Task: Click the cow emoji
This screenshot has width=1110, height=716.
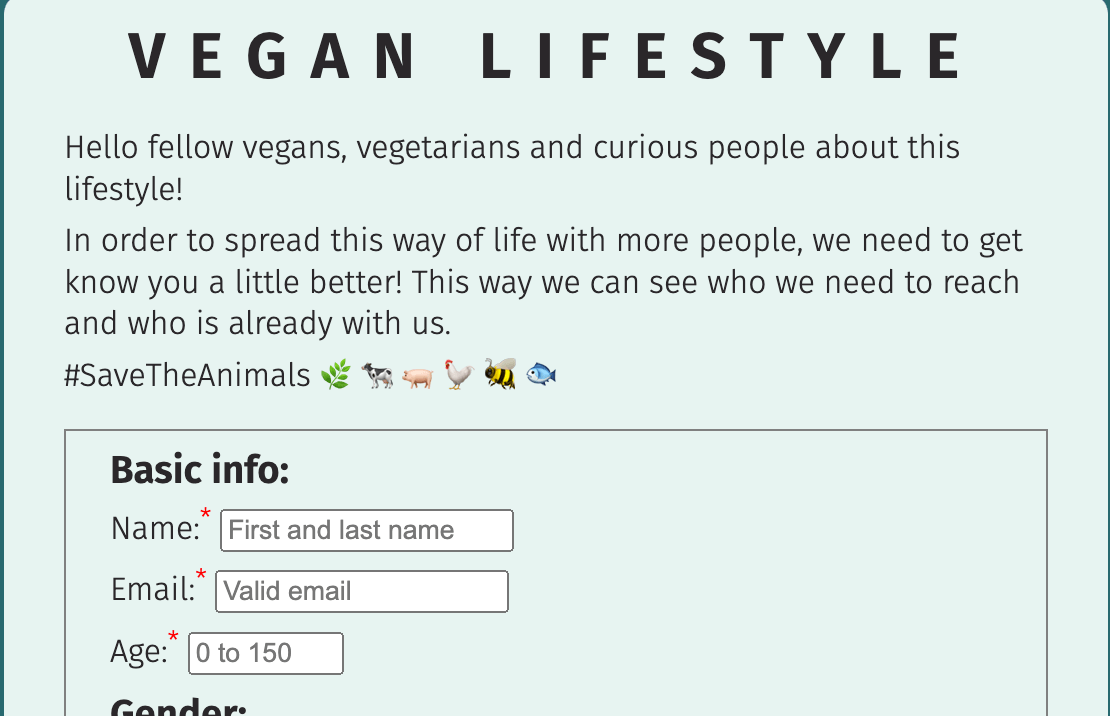Action: (x=377, y=375)
